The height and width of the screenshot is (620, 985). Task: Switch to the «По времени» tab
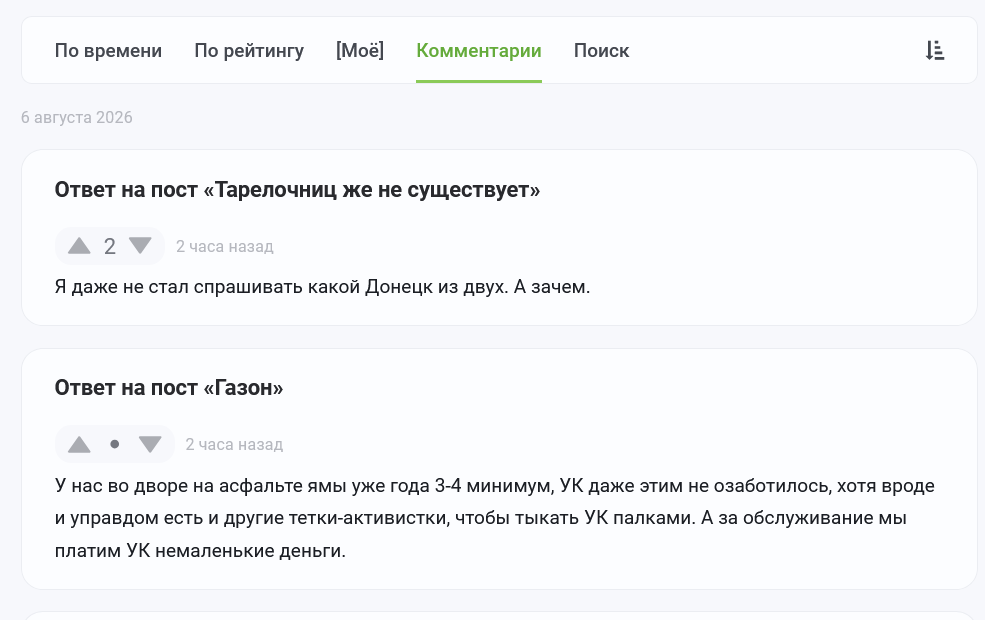[108, 50]
